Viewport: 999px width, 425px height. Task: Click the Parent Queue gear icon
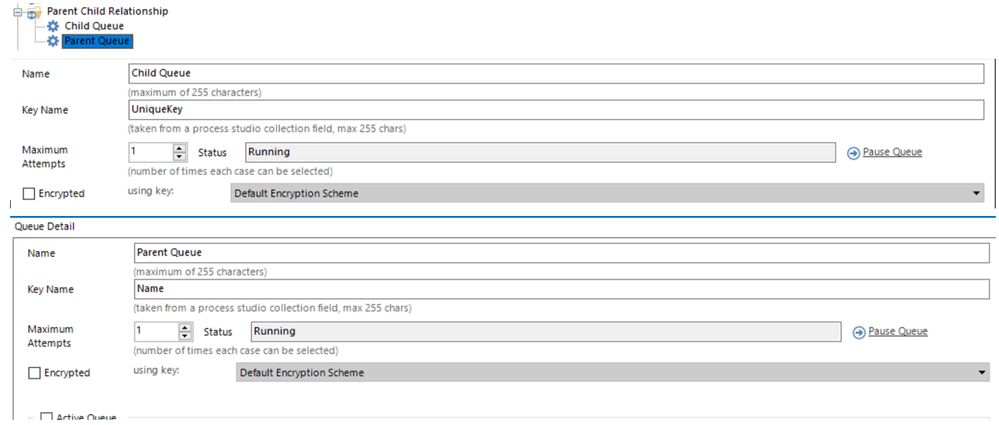coord(54,41)
